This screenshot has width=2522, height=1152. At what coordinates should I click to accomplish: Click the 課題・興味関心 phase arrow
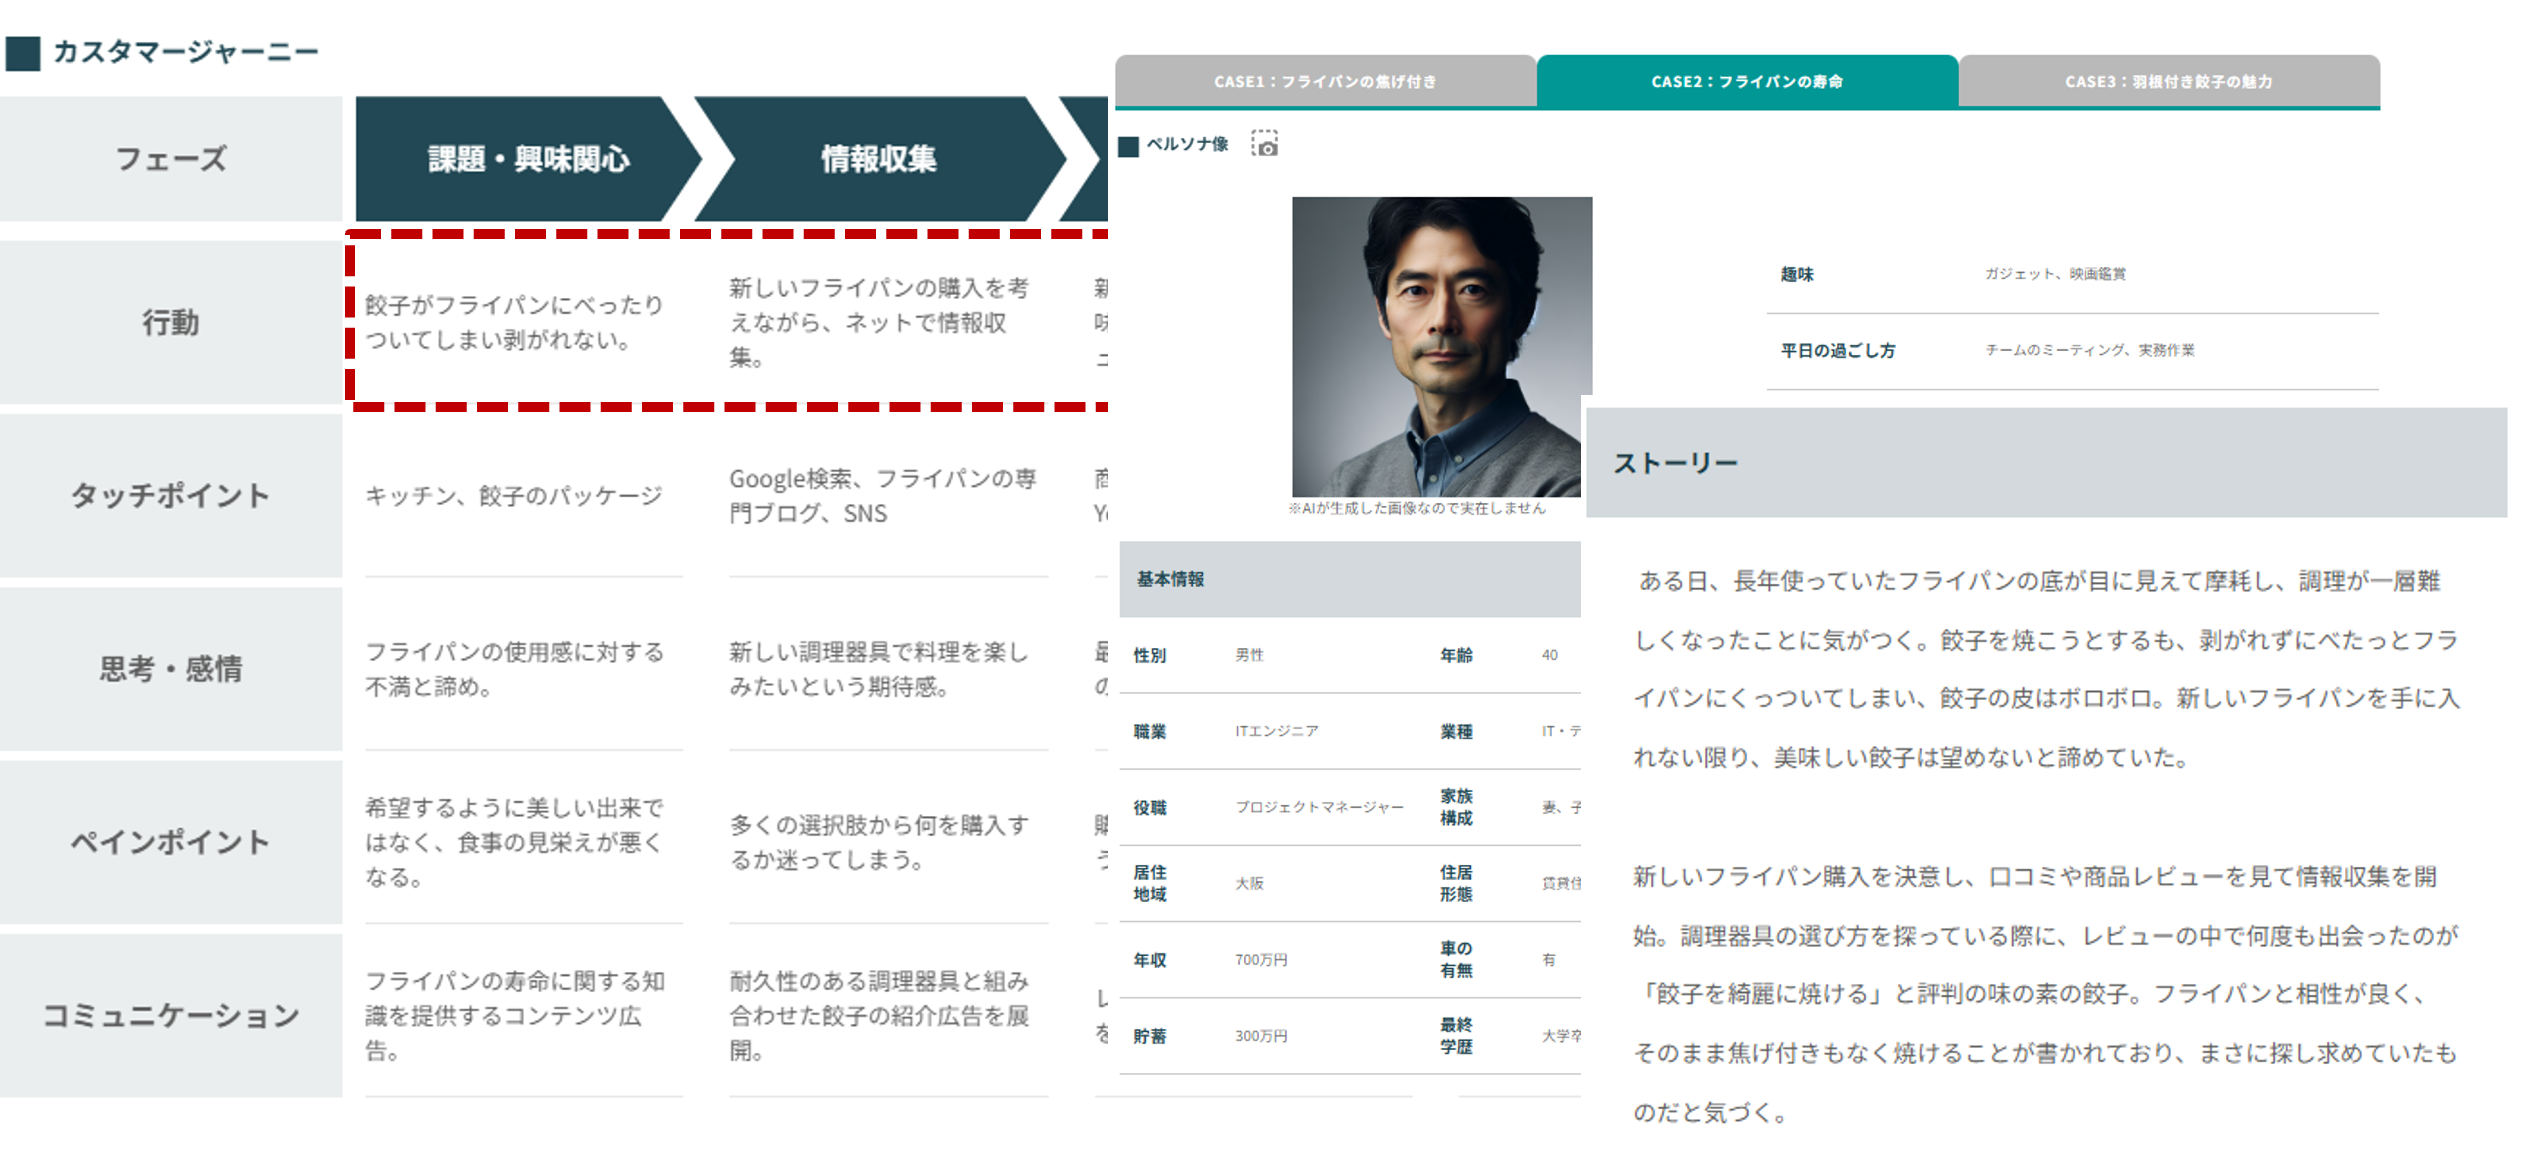click(x=527, y=158)
